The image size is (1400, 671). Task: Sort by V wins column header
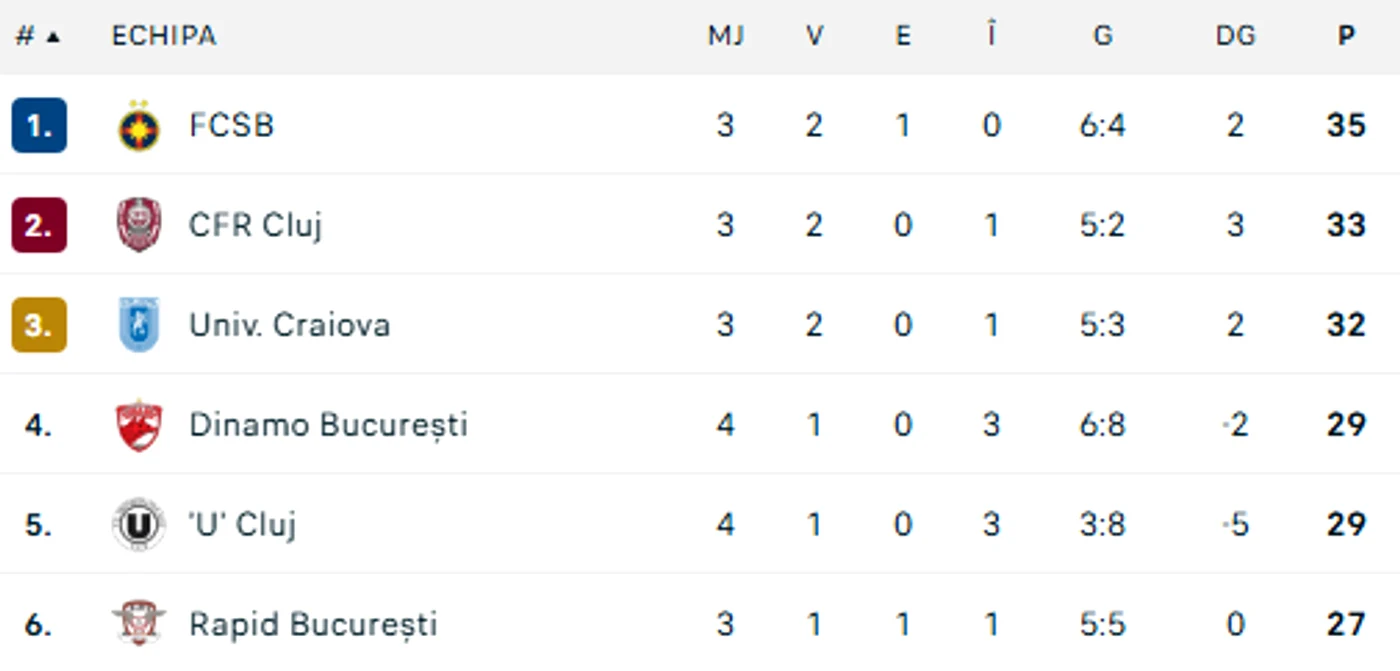pyautogui.click(x=815, y=36)
